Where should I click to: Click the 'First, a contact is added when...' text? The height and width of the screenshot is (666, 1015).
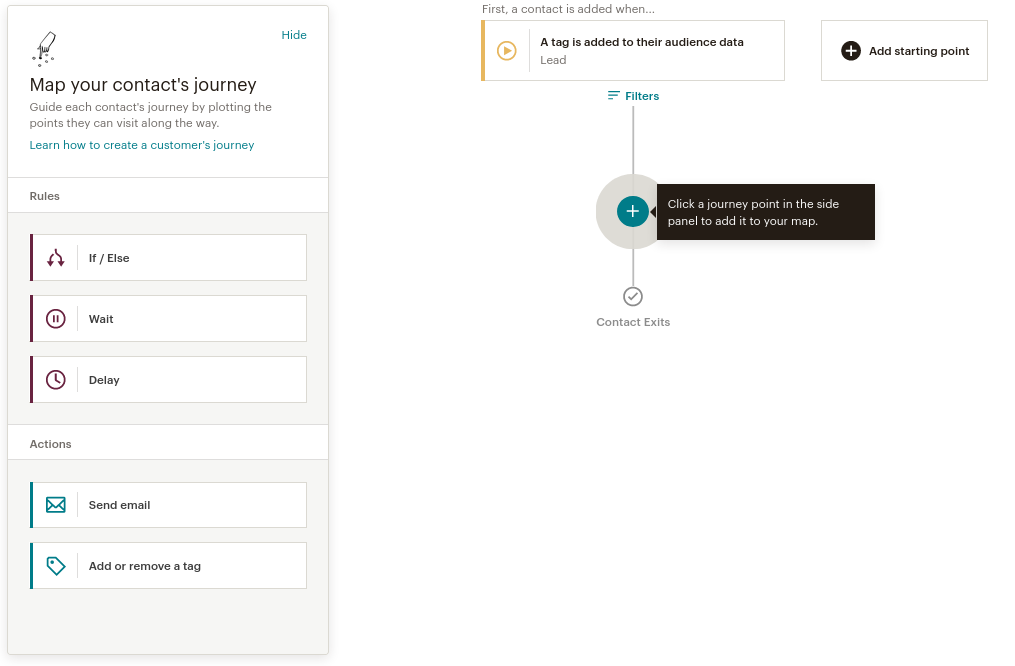(x=568, y=9)
